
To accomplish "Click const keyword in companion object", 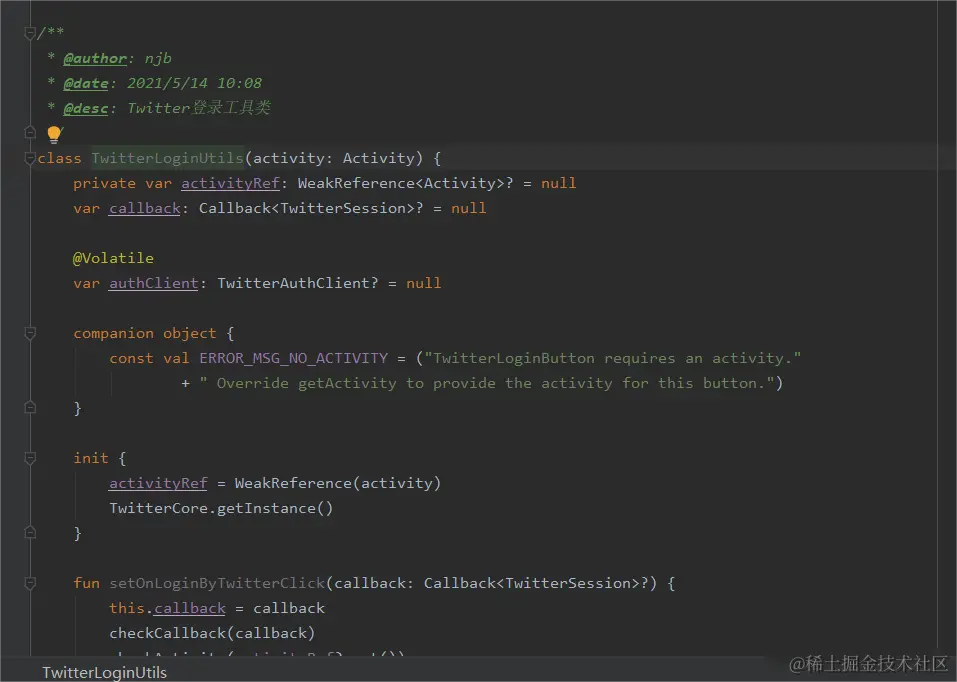I will 131,358.
